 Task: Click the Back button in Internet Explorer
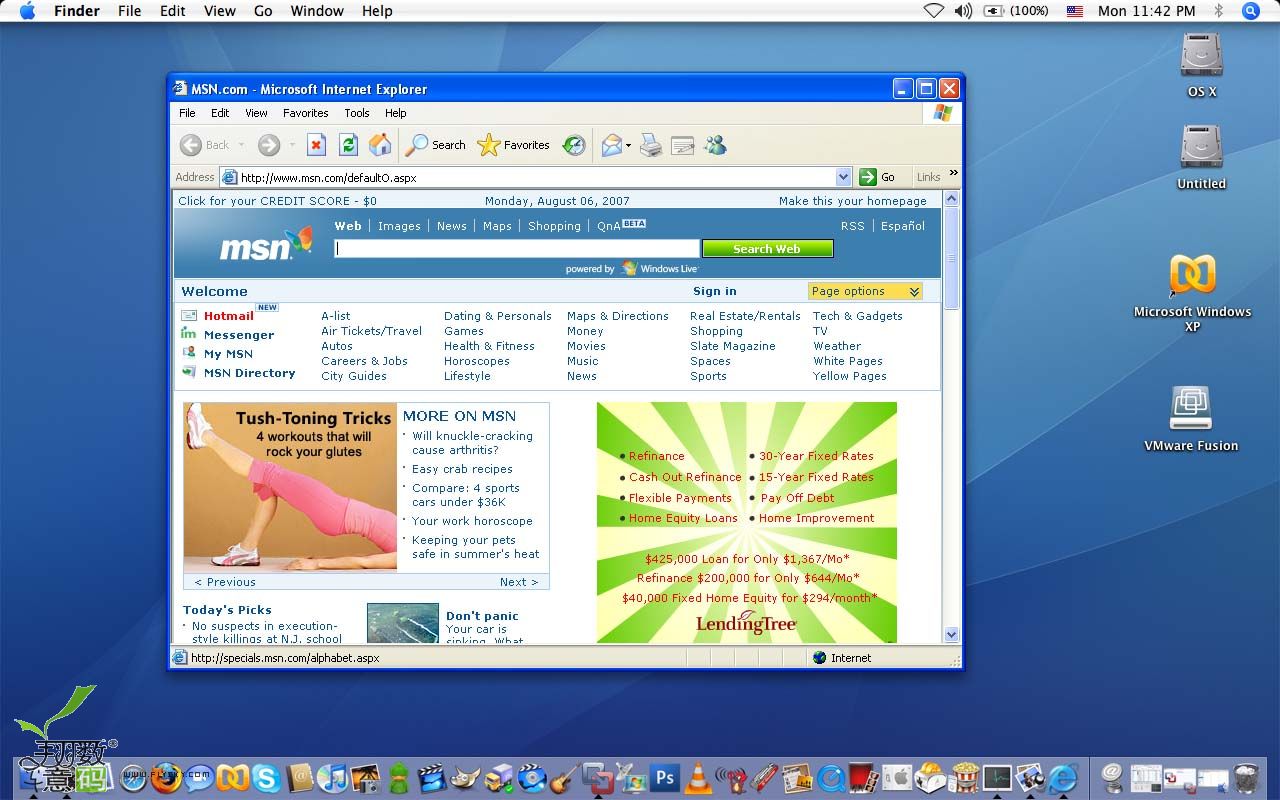pyautogui.click(x=205, y=145)
